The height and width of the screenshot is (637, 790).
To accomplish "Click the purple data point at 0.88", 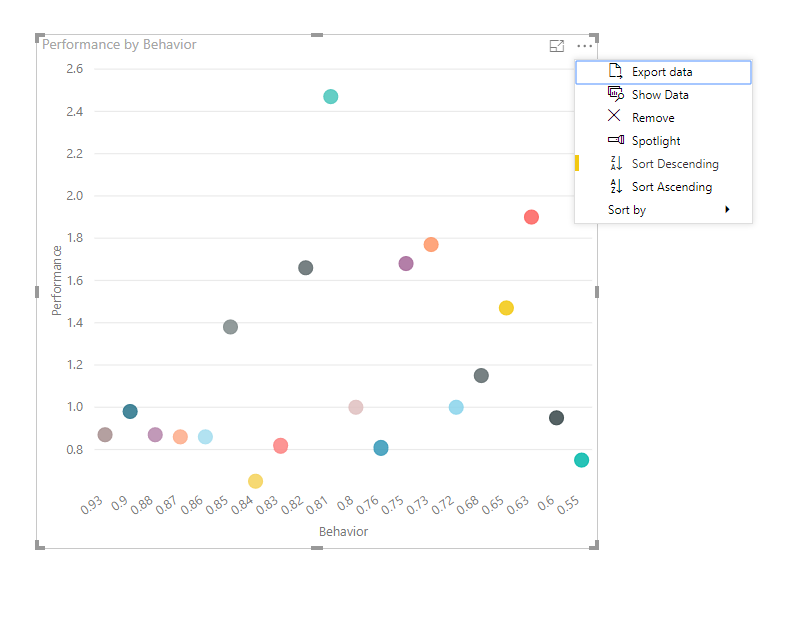I will [155, 434].
